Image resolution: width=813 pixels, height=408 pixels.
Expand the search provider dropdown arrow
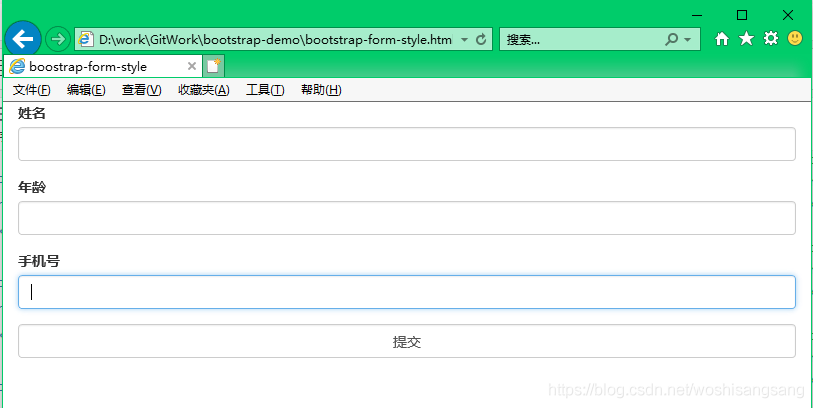tap(688, 39)
